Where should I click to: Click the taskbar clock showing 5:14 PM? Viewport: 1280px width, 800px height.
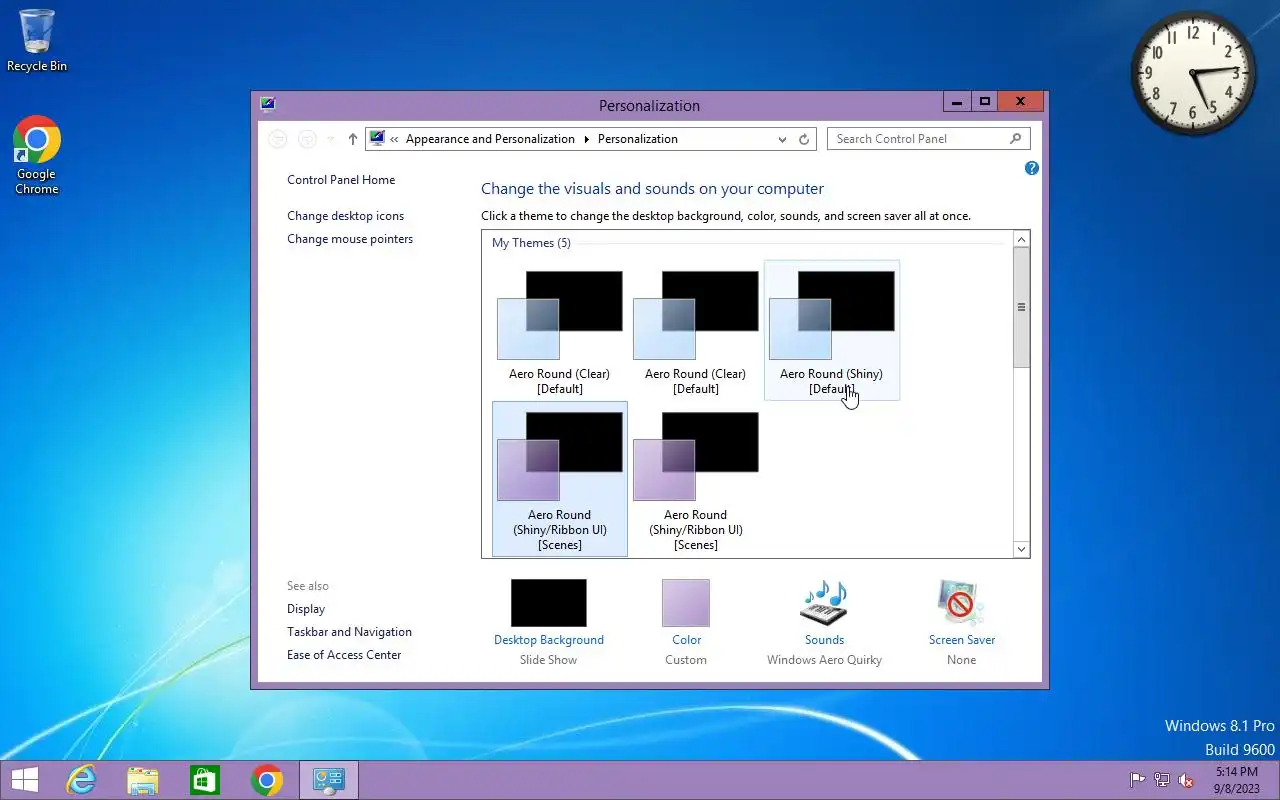click(1236, 780)
